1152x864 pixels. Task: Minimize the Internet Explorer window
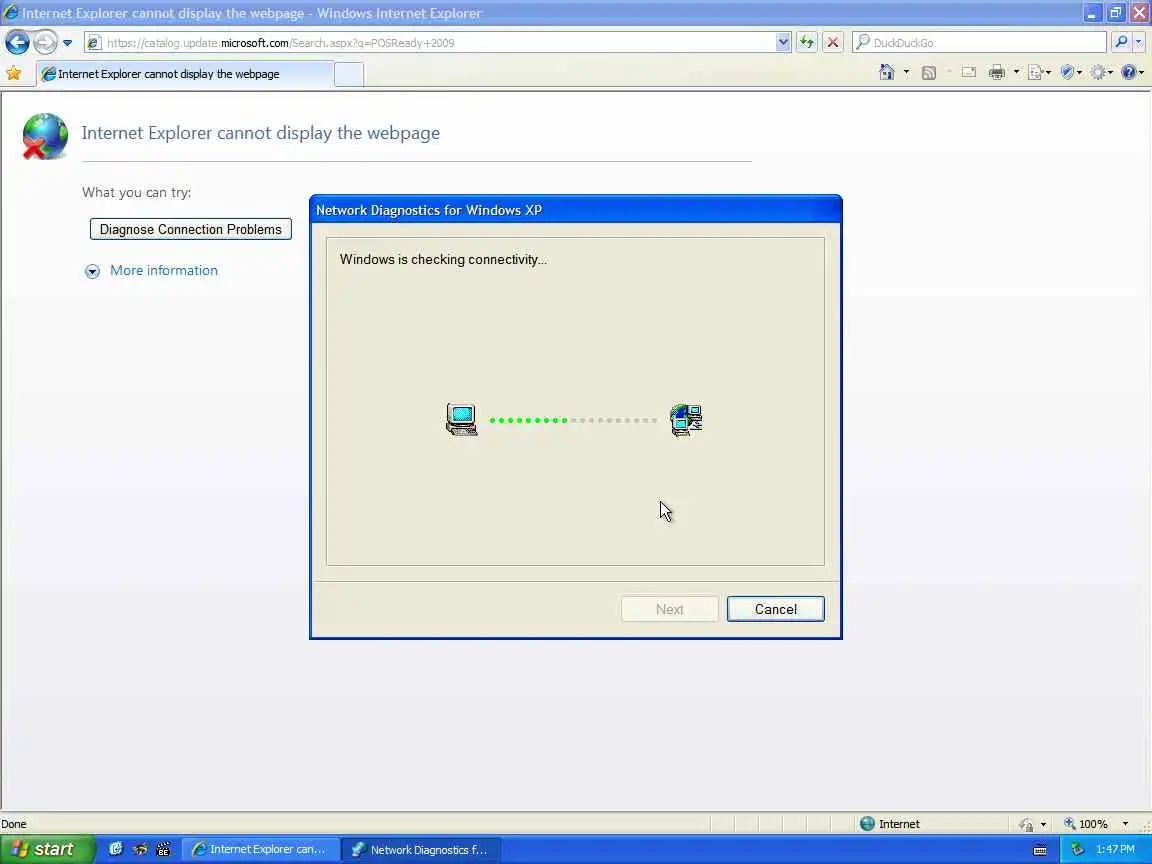coord(1092,12)
